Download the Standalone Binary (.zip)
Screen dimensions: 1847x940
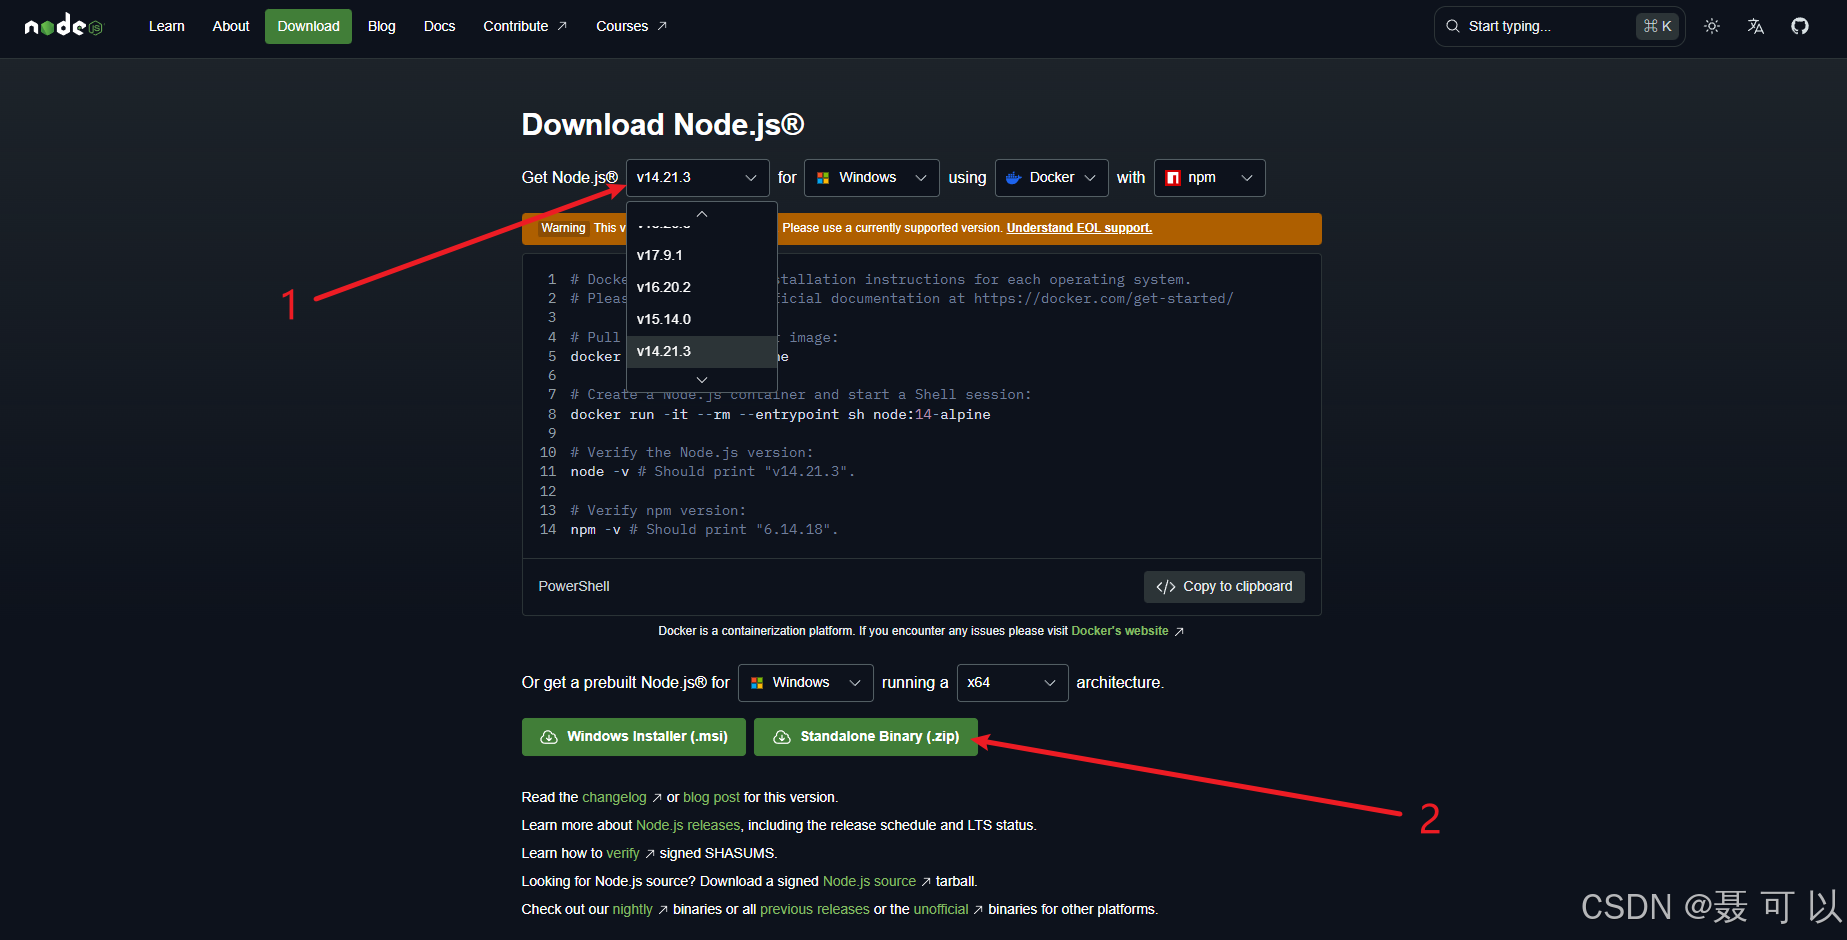(865, 737)
